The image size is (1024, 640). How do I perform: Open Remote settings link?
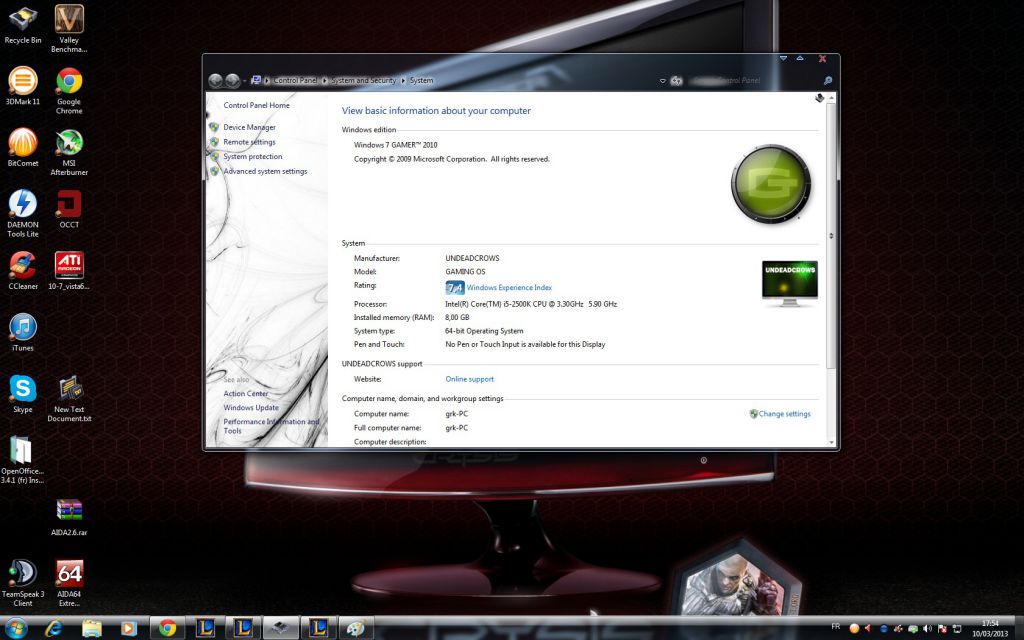[x=249, y=142]
